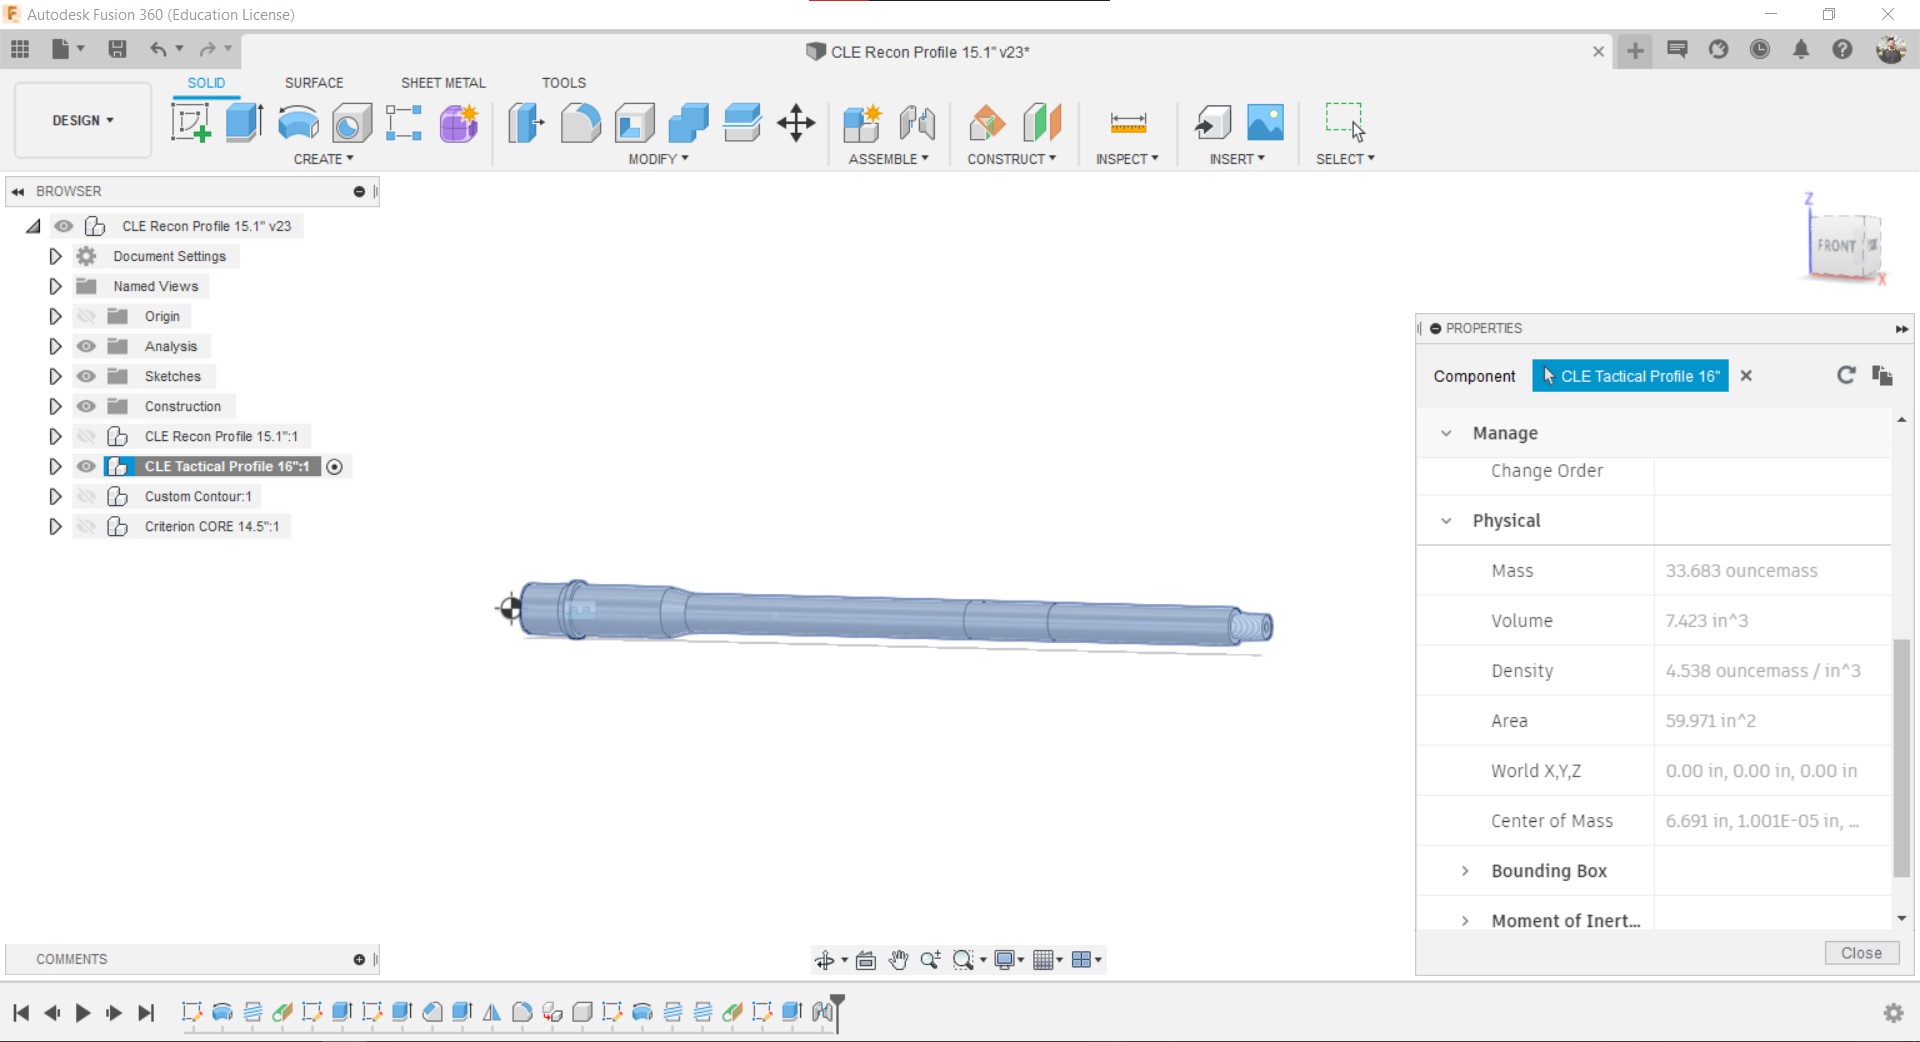Select the Move/Copy arrows icon
This screenshot has width=1920, height=1042.
(796, 123)
